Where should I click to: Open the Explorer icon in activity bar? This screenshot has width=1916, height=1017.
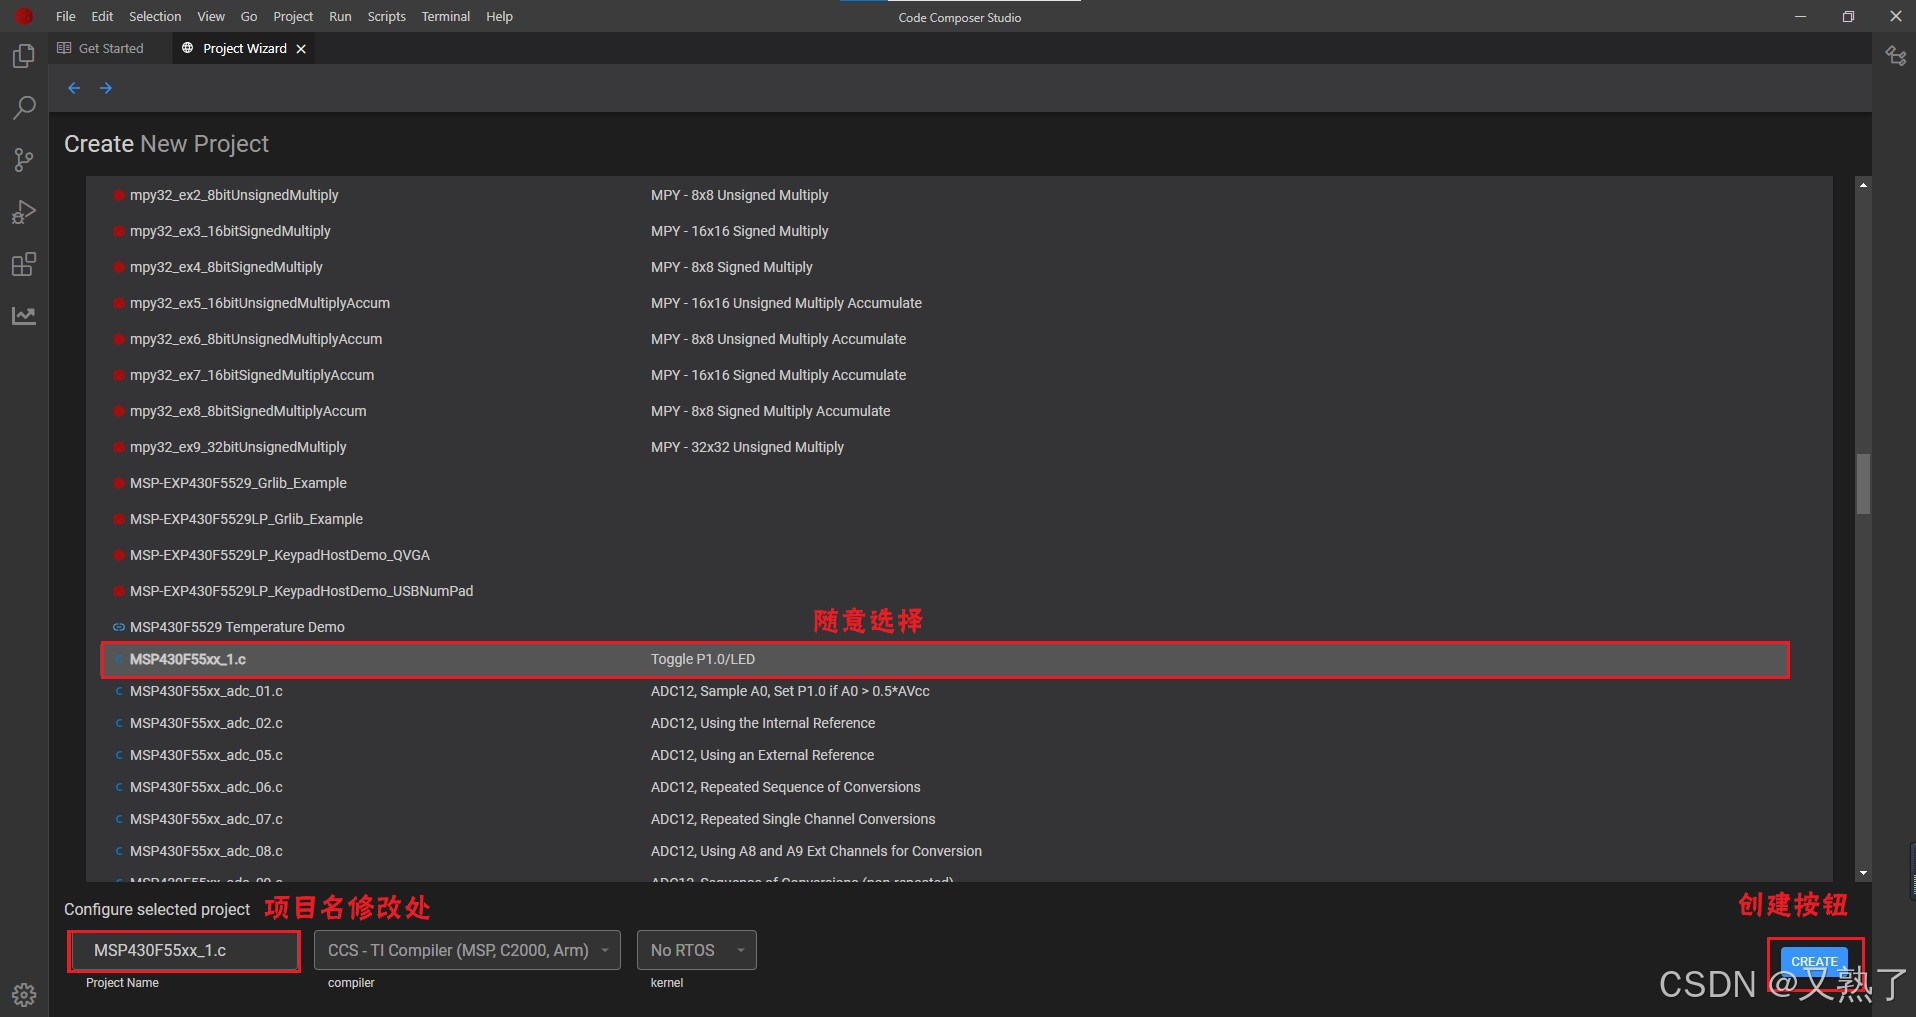click(x=24, y=56)
